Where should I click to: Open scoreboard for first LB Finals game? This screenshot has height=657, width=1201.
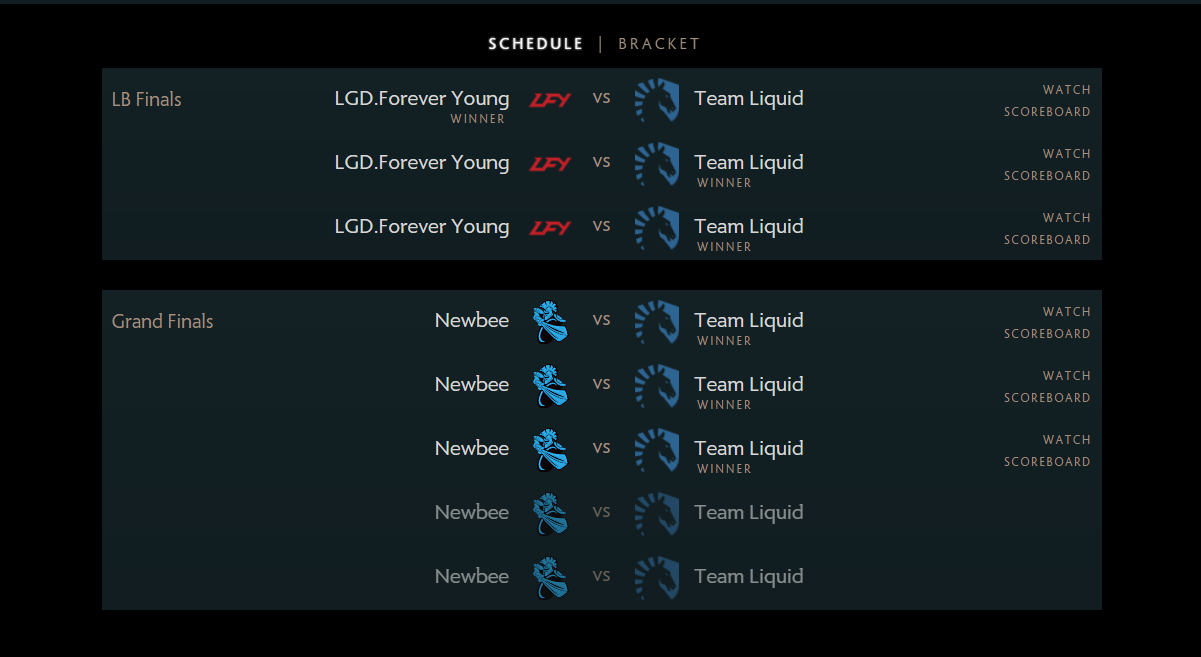pyautogui.click(x=1047, y=112)
